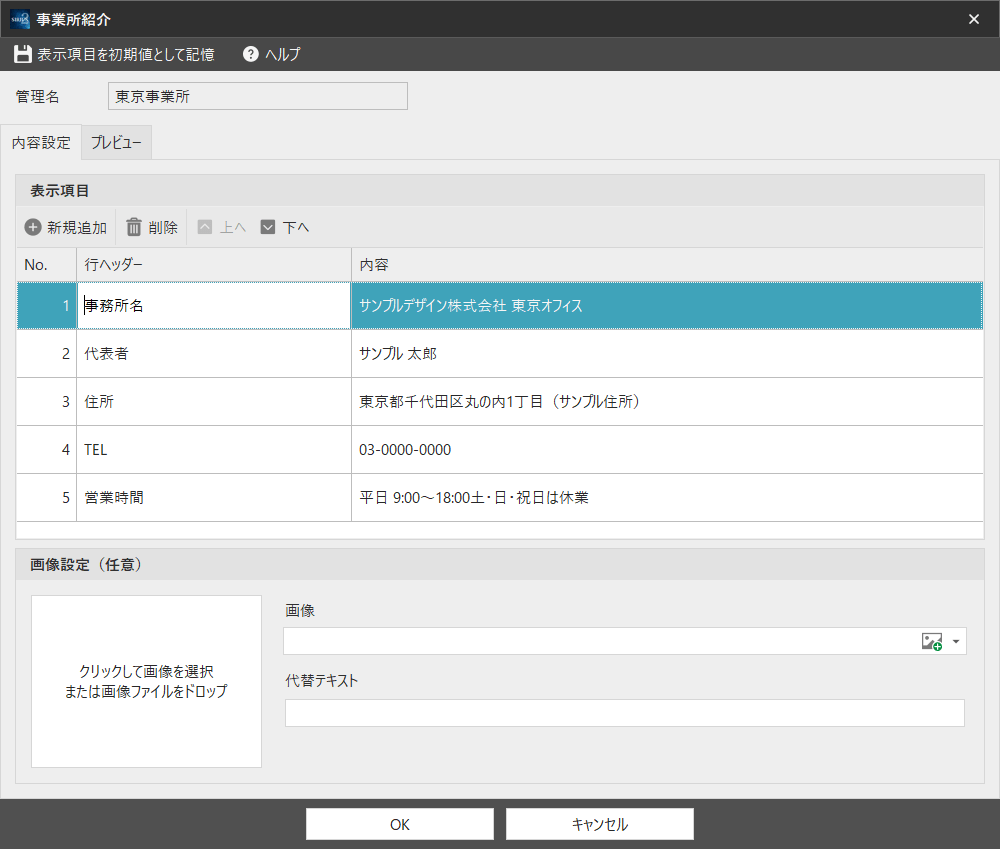
Task: Select the 住所 row header cell
Action: tap(214, 402)
